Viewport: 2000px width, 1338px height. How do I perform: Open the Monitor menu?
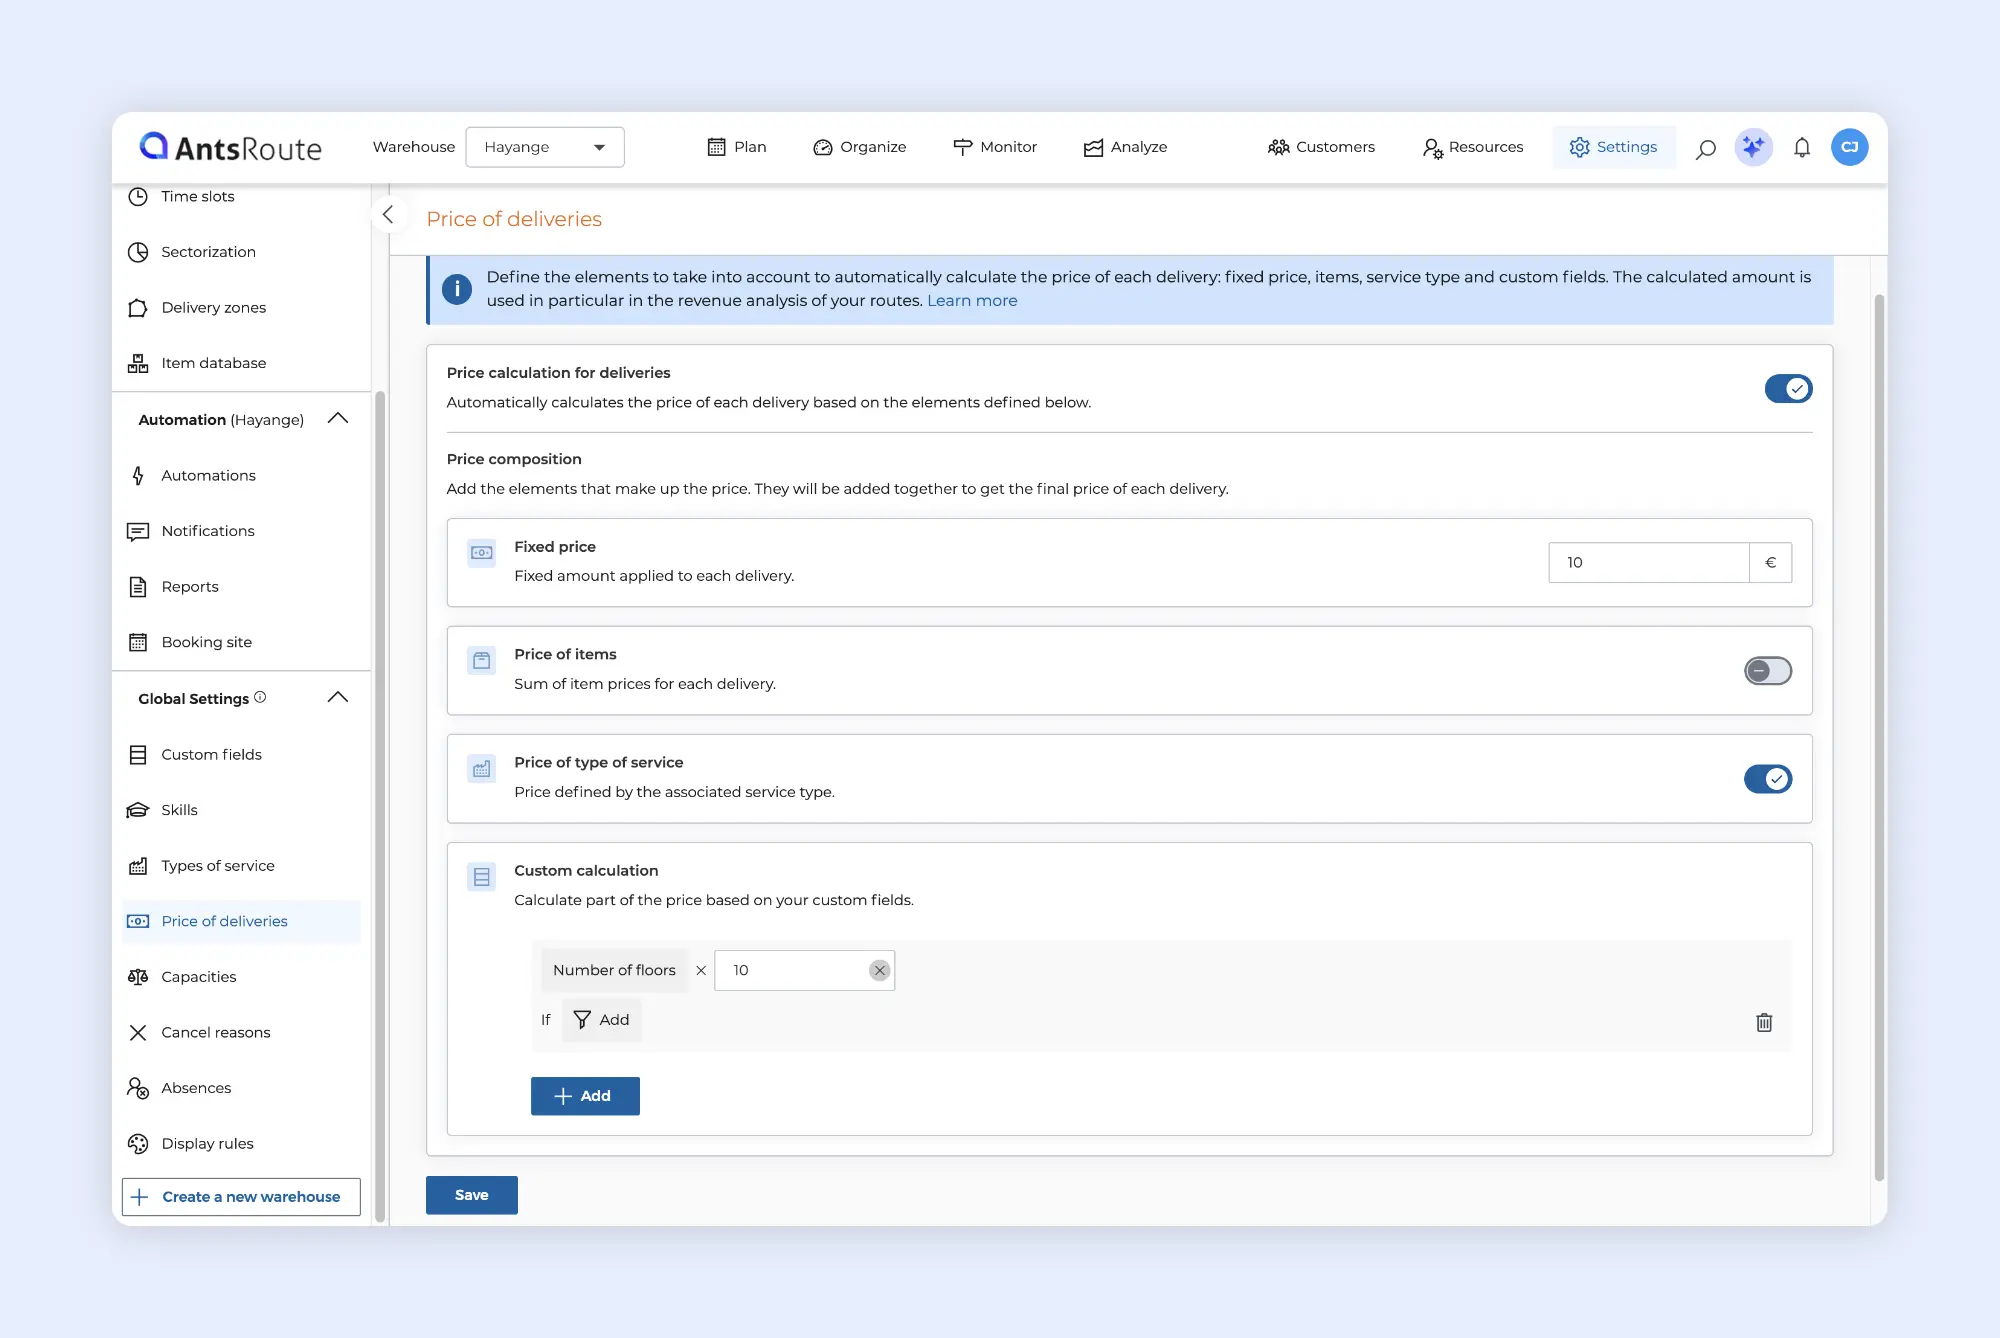[995, 147]
